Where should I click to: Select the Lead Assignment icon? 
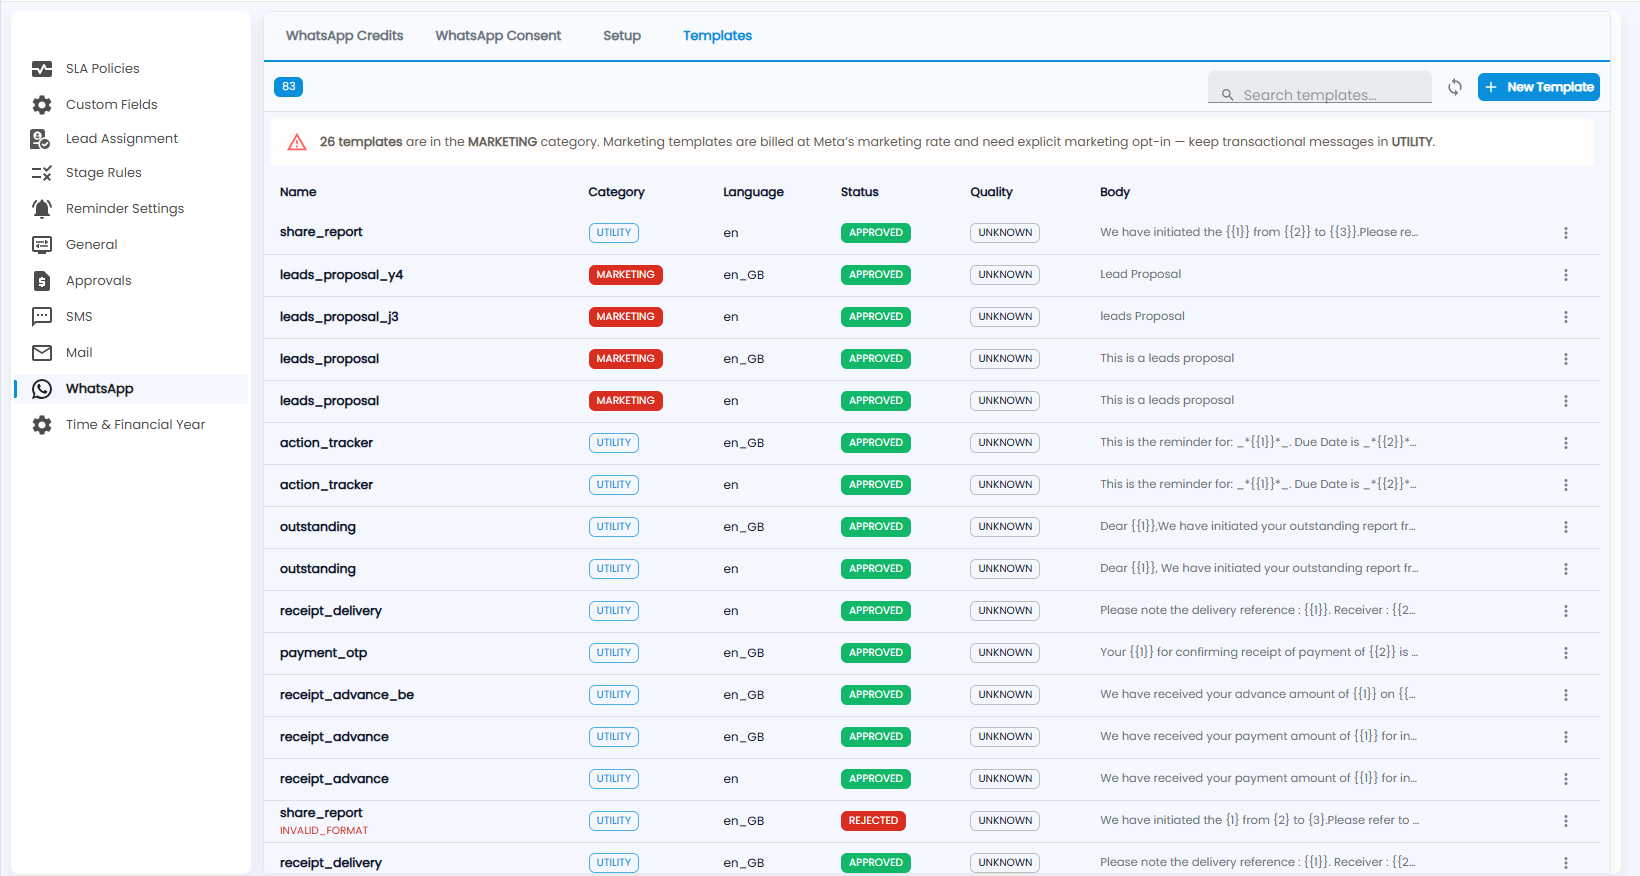(x=41, y=139)
